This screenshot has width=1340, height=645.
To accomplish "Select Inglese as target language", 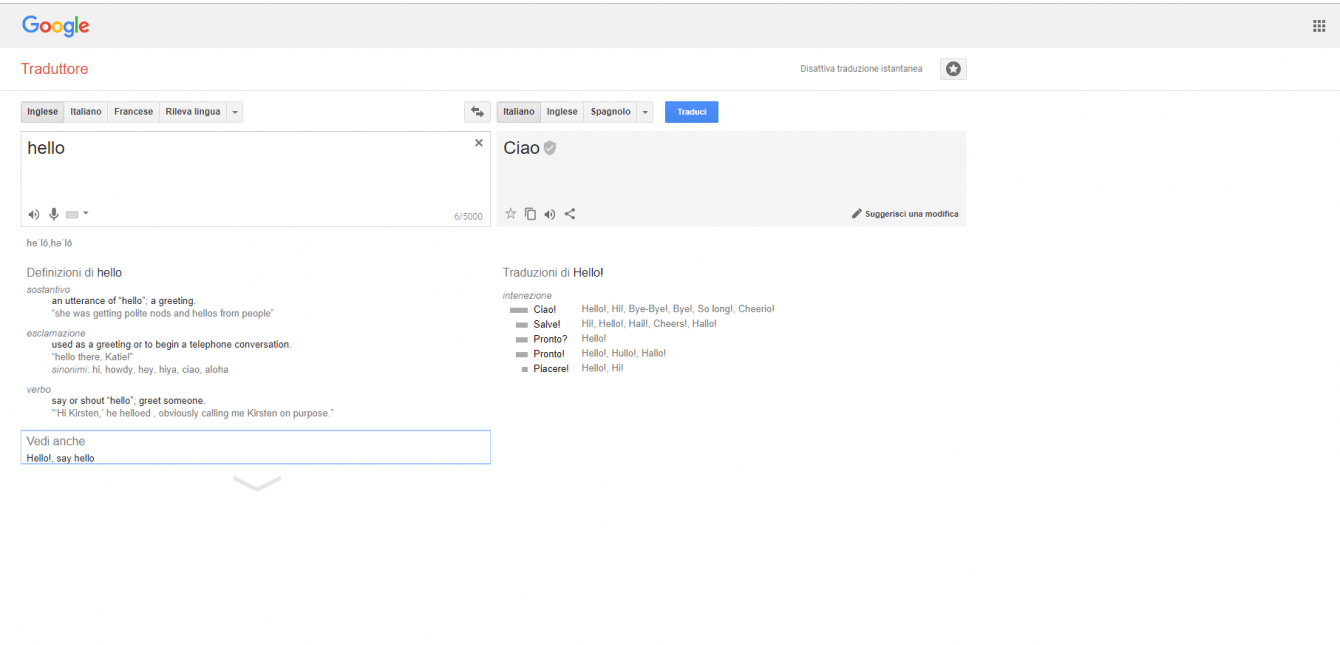I will [x=562, y=112].
